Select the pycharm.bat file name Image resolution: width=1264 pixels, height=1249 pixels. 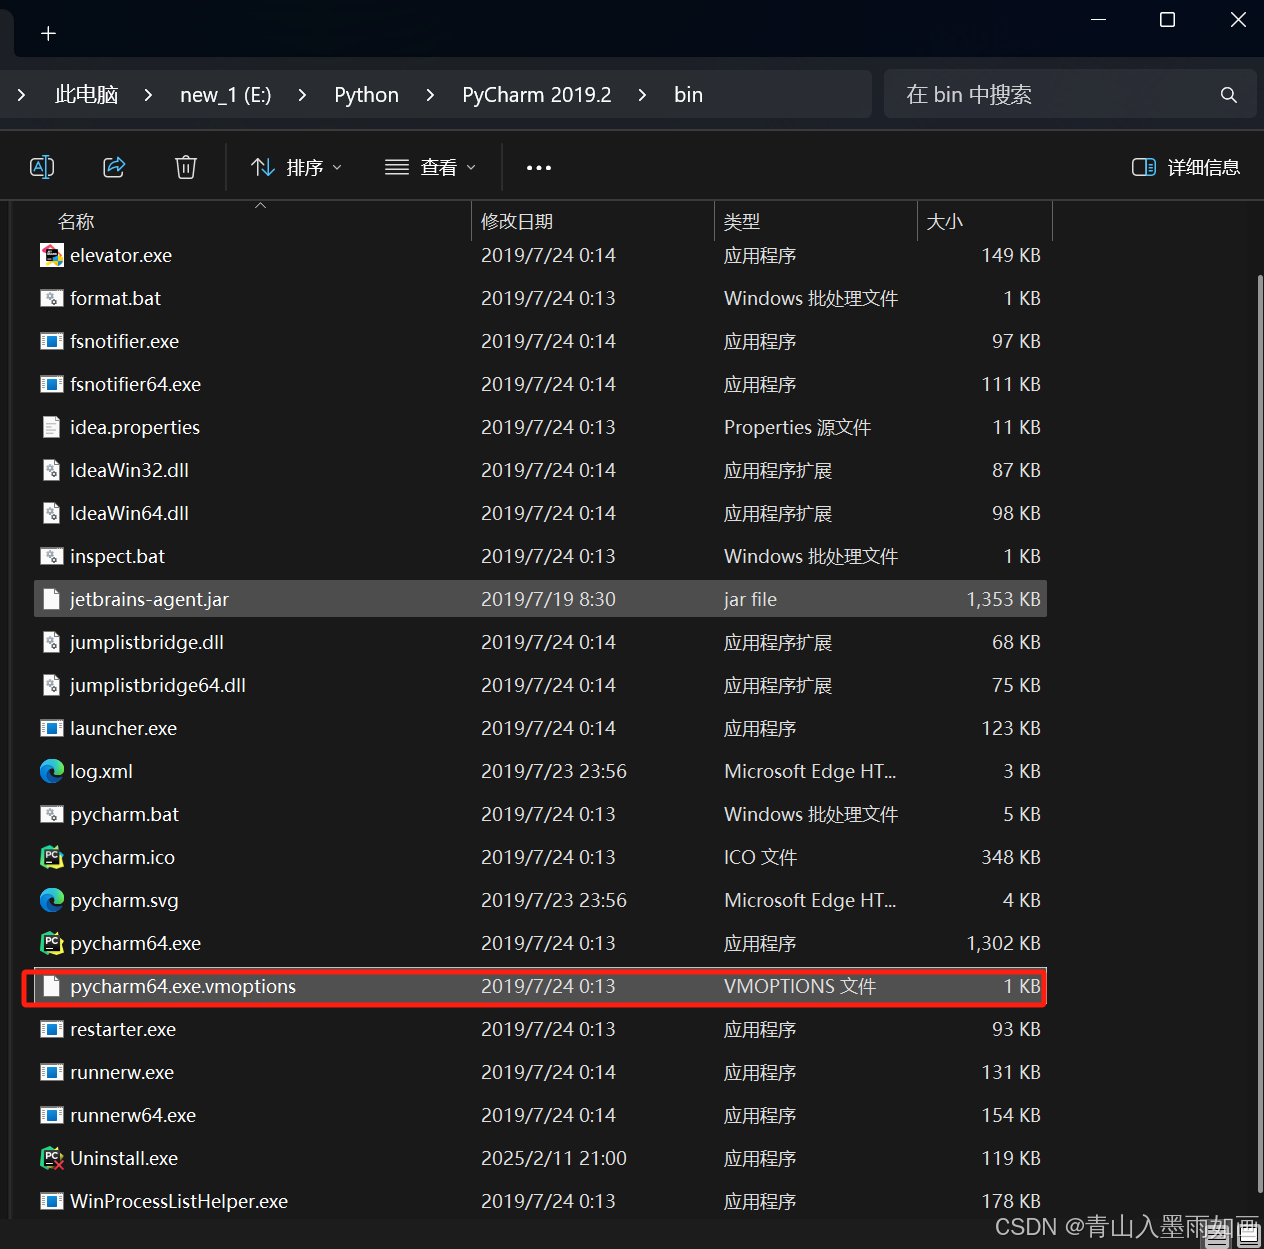pos(125,814)
